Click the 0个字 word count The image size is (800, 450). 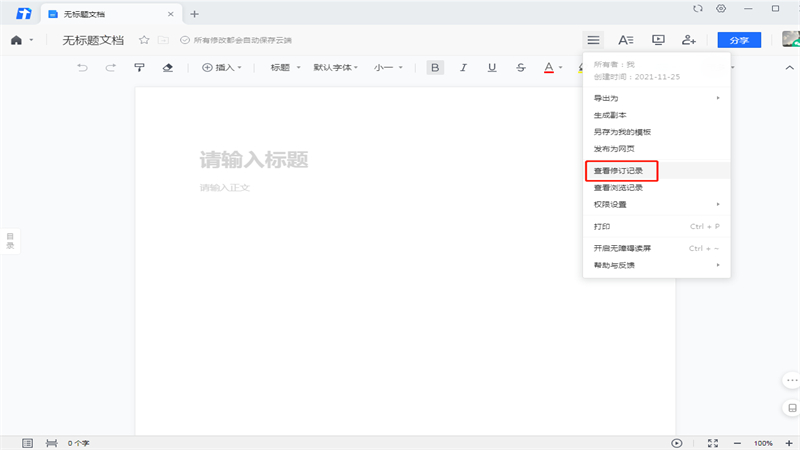(x=79, y=443)
